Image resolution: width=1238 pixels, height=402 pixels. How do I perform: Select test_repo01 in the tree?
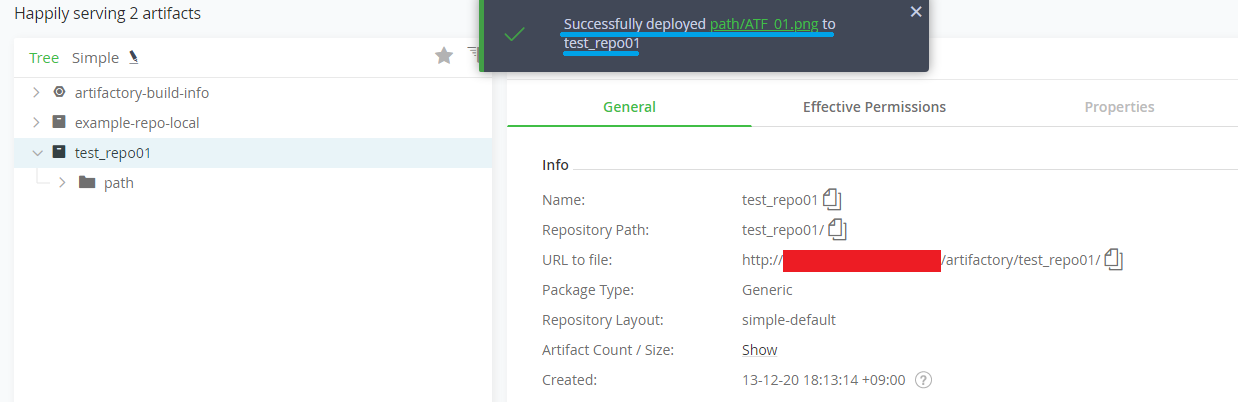(x=113, y=152)
